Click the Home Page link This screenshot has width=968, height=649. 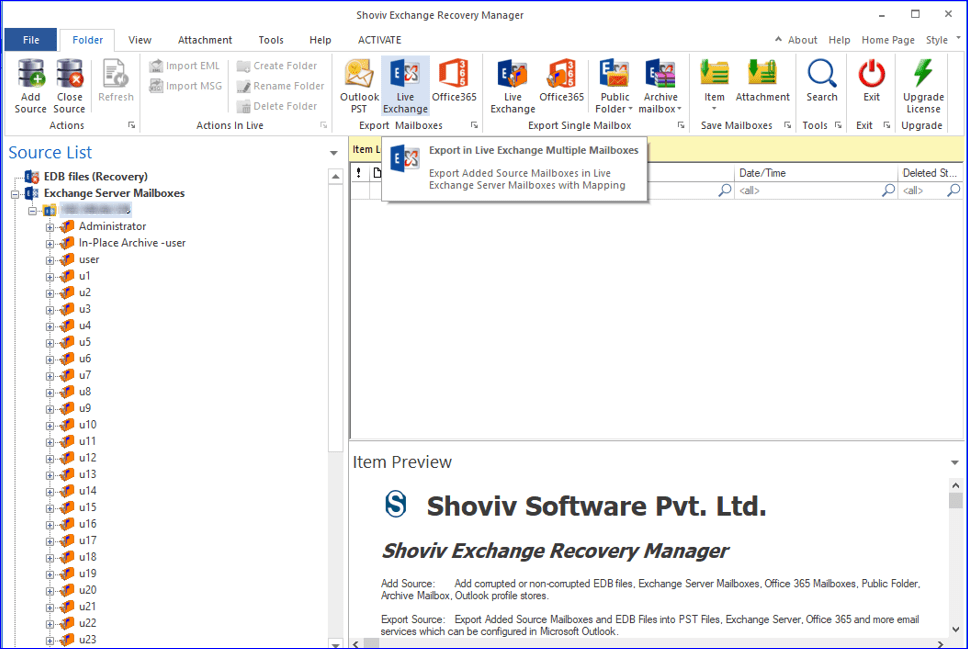pyautogui.click(x=888, y=40)
